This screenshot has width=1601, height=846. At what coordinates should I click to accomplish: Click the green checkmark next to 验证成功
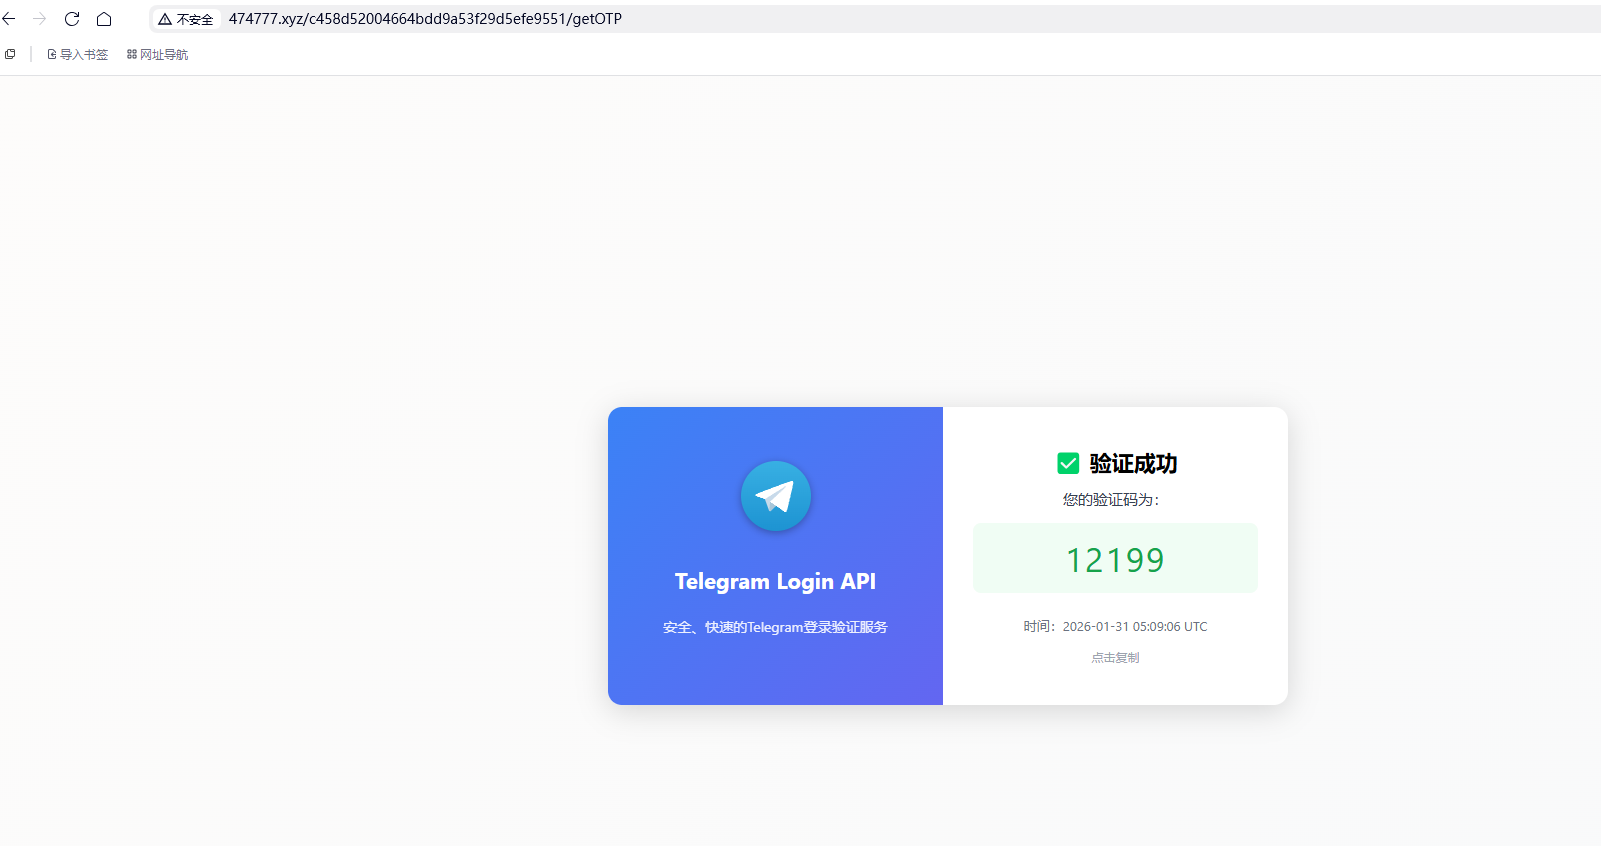click(x=1068, y=463)
